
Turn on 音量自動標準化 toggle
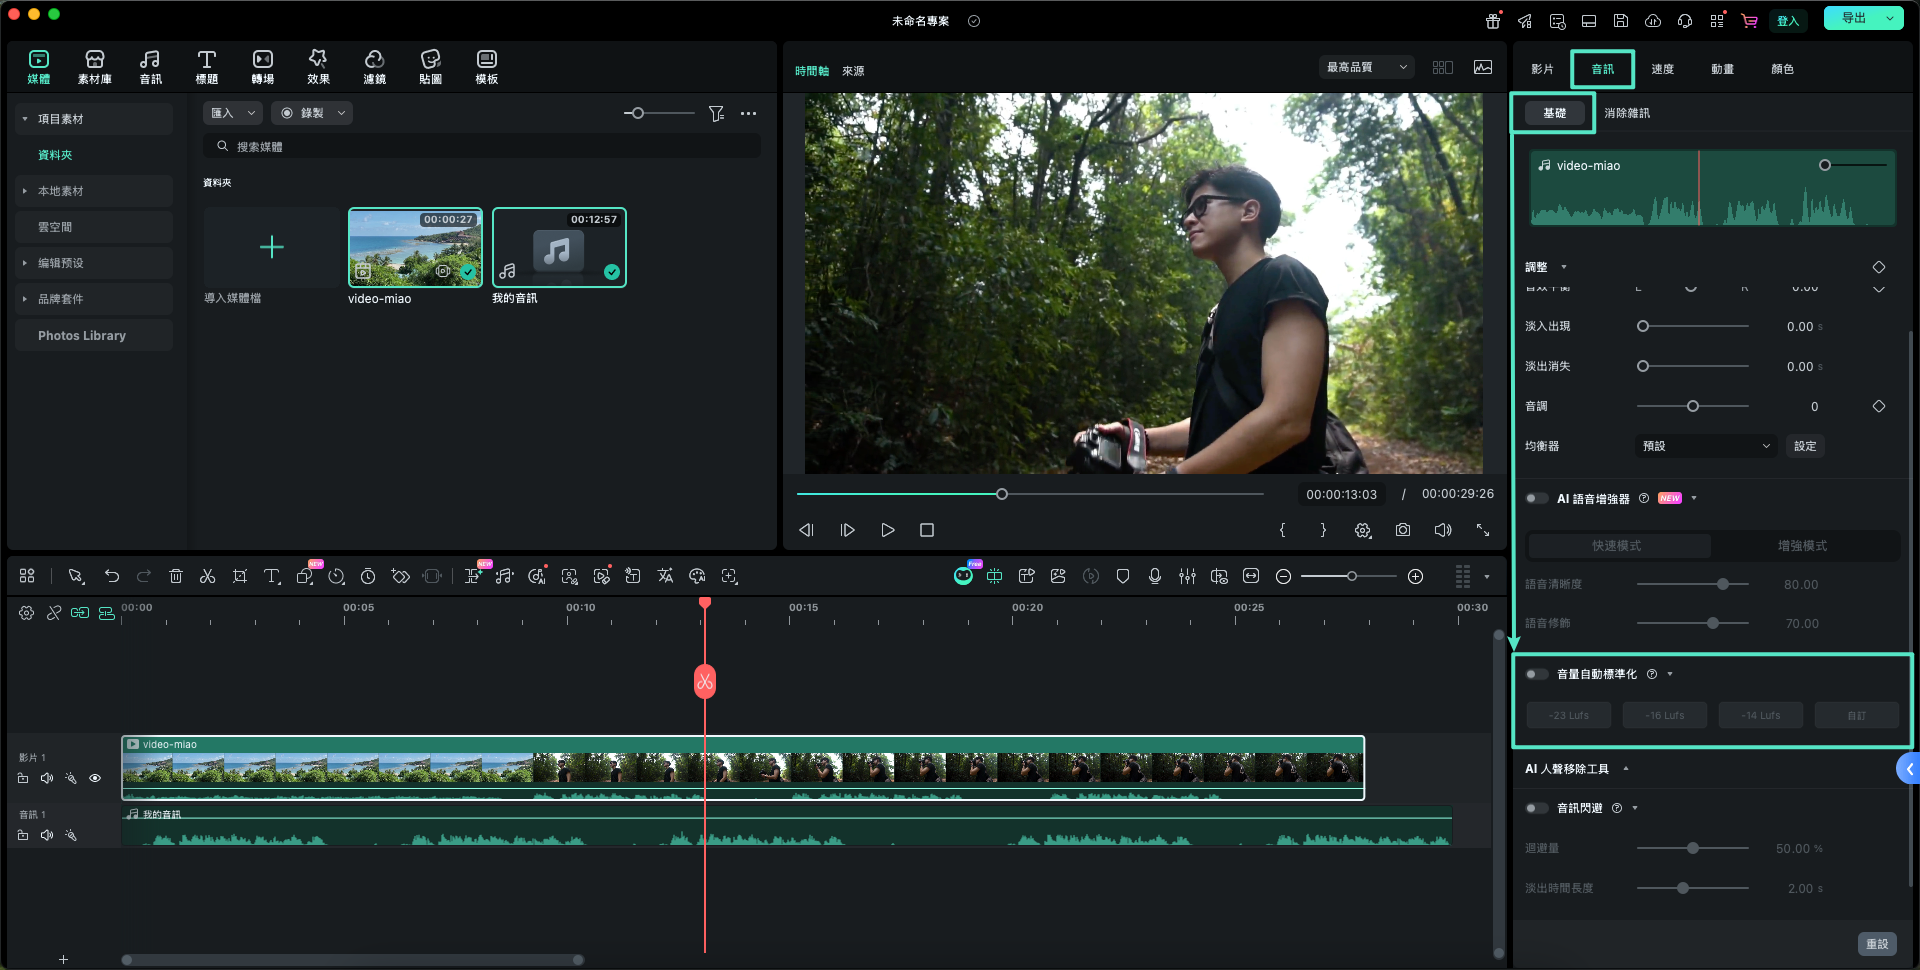[x=1536, y=674]
